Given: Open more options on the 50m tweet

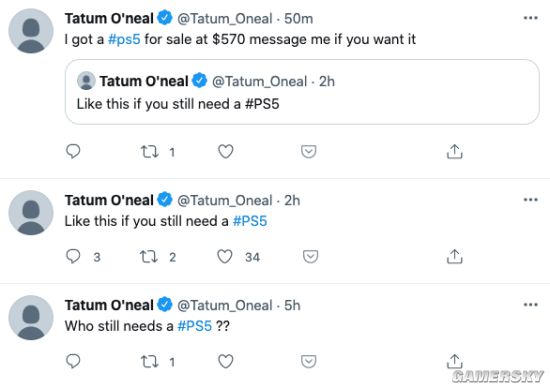Looking at the screenshot, I should [530, 18].
